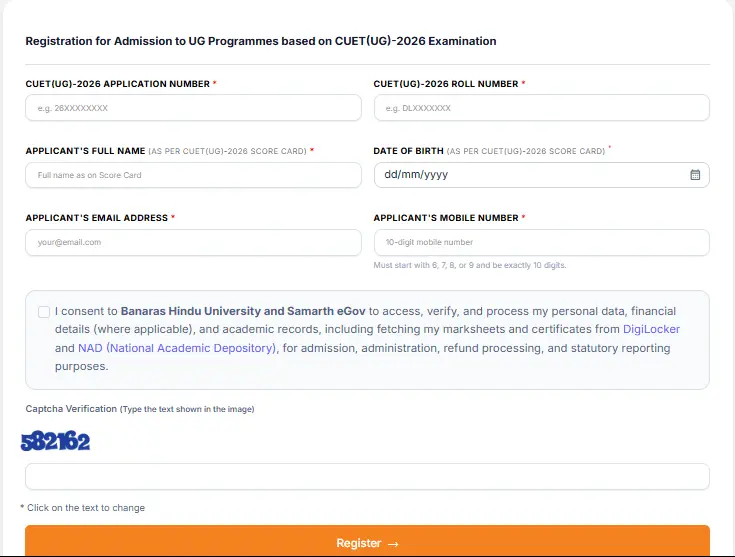Open the DigiLocker link
The height and width of the screenshot is (557, 735).
651,329
